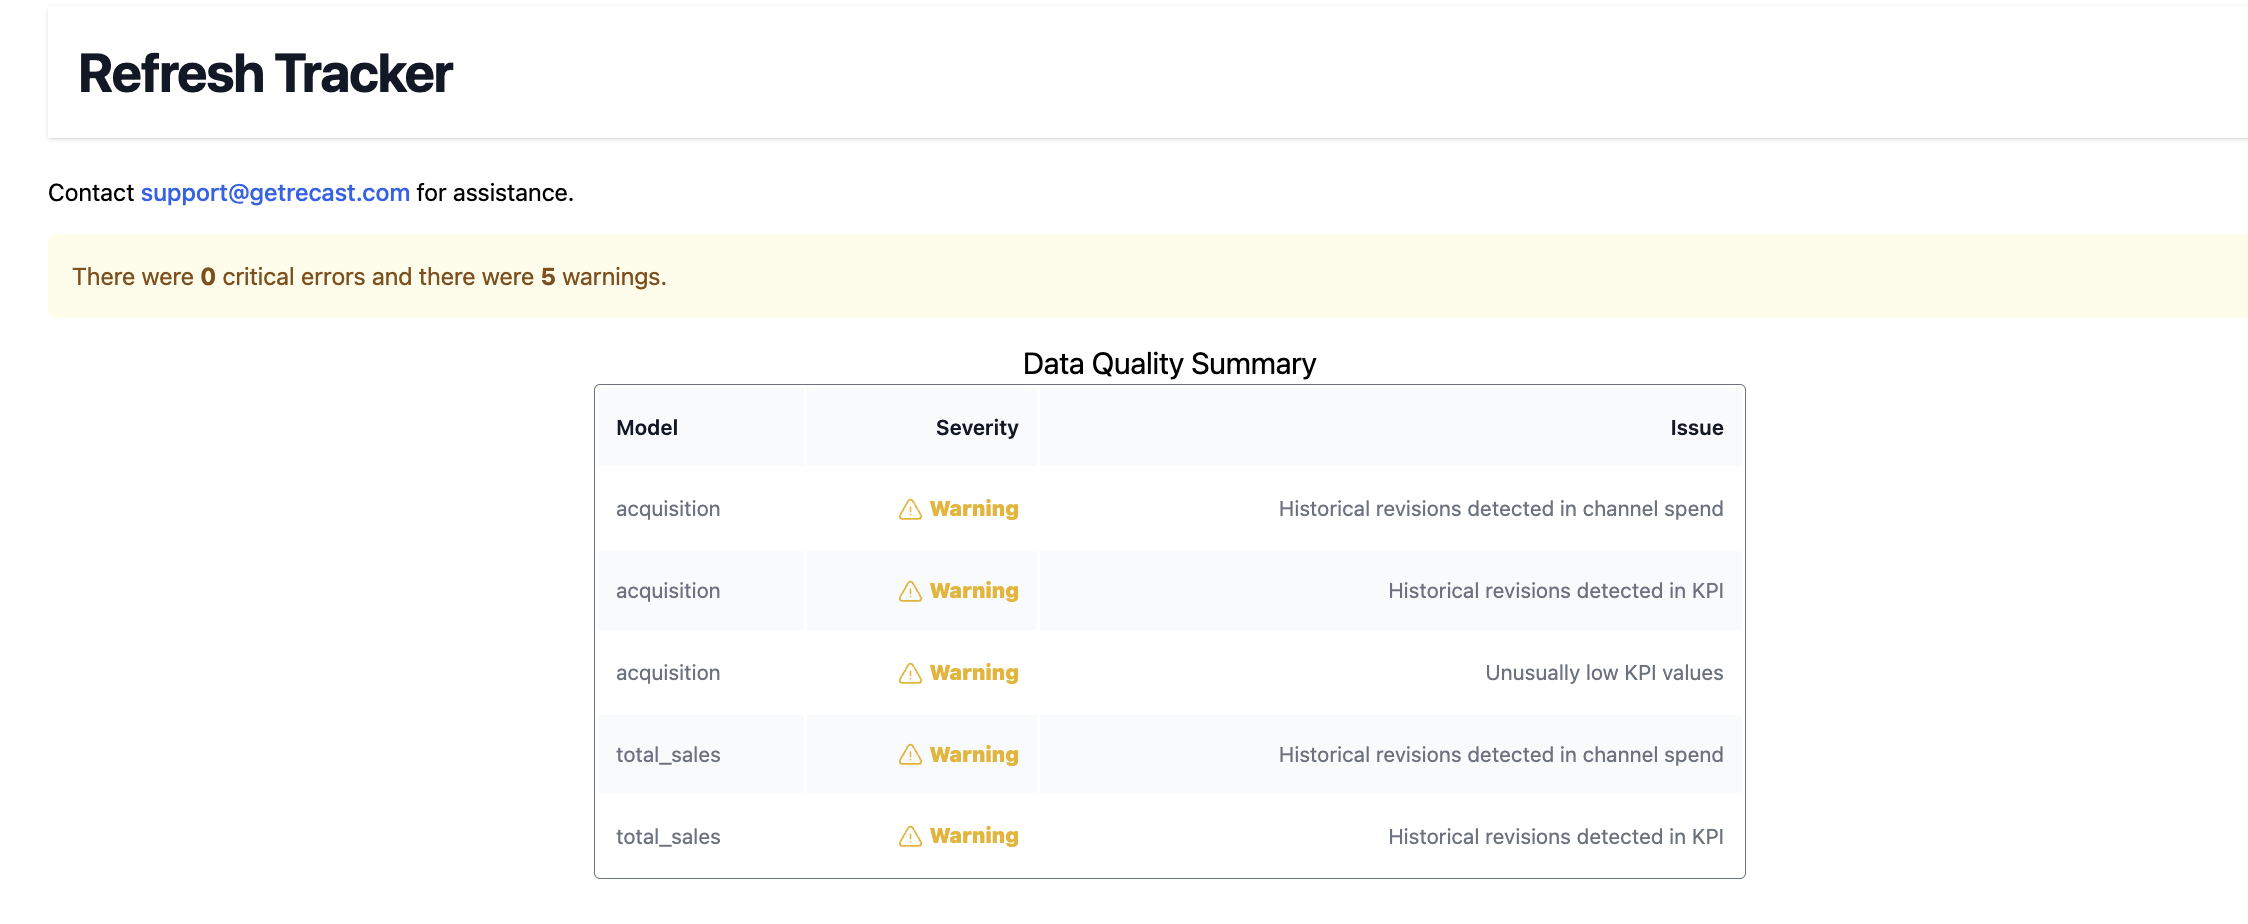Click the Issue column header

(x=1696, y=428)
